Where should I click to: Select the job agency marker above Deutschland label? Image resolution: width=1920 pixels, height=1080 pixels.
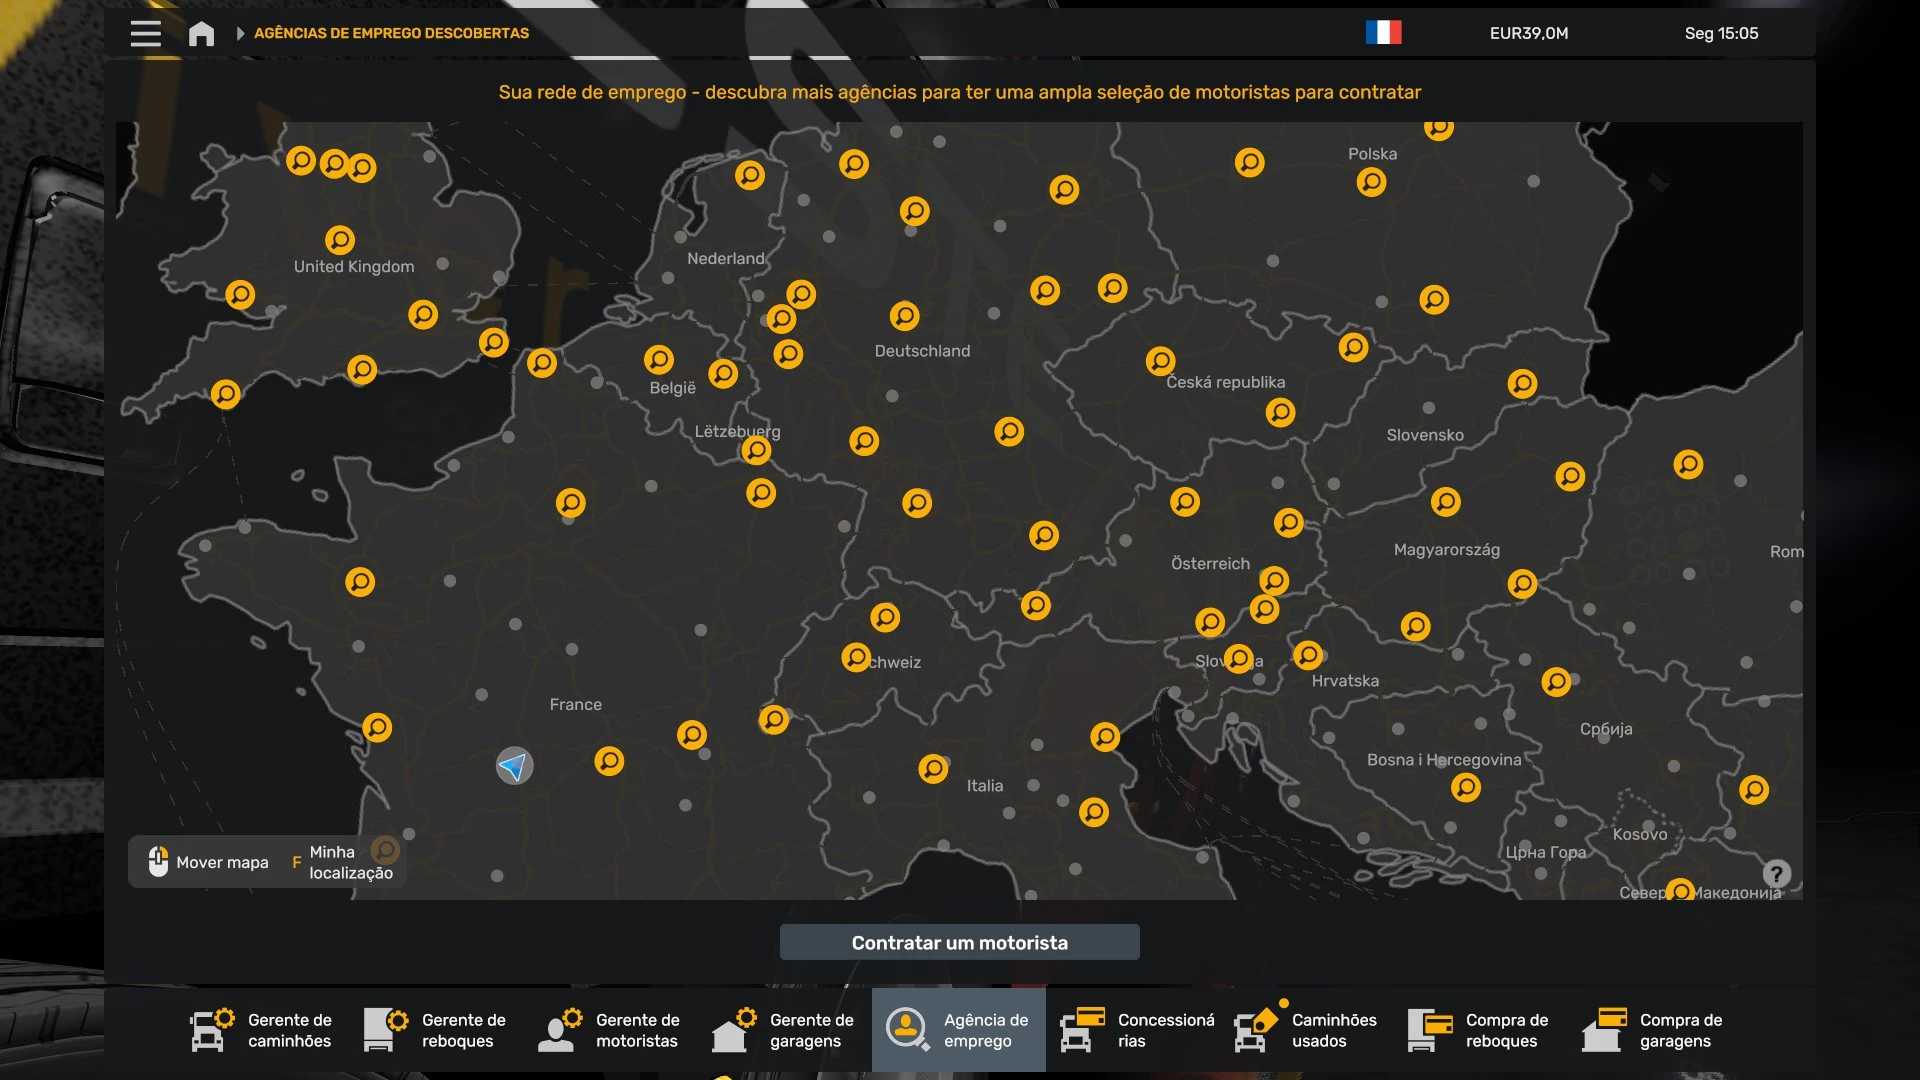click(x=904, y=316)
